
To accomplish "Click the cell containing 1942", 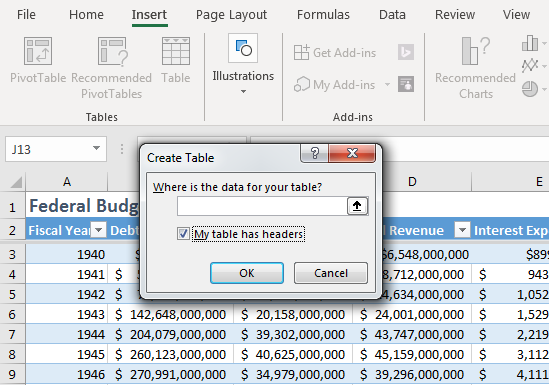I will [67, 294].
